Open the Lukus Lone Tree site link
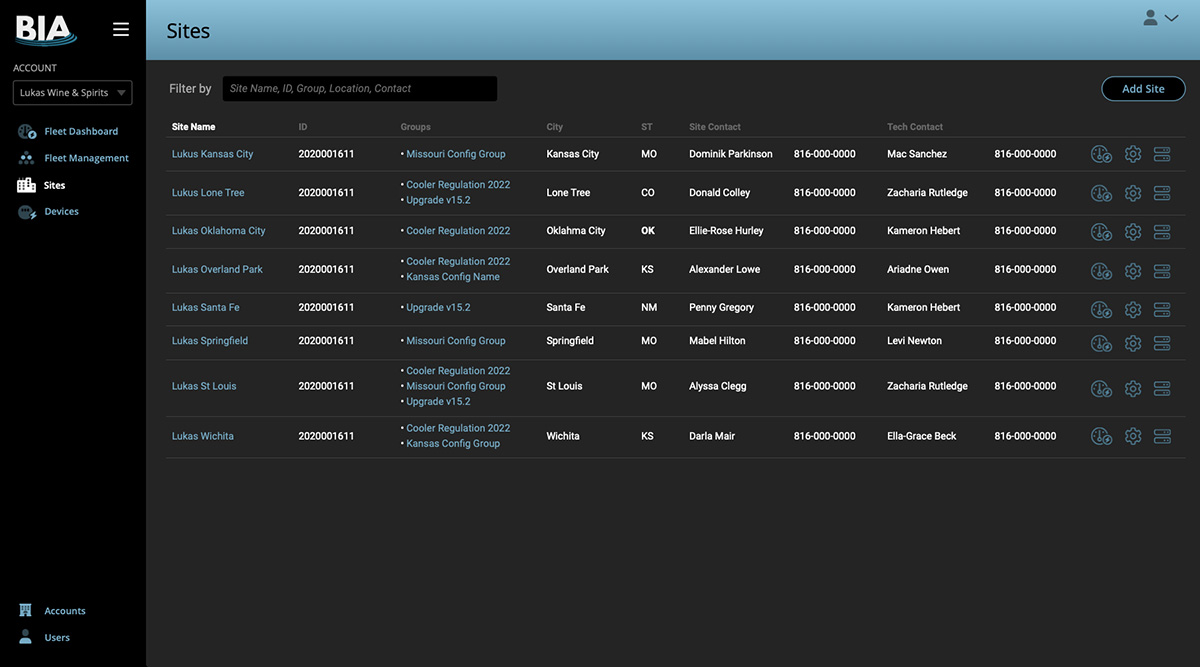Screen dimensions: 1200x667 pyautogui.click(x=208, y=193)
